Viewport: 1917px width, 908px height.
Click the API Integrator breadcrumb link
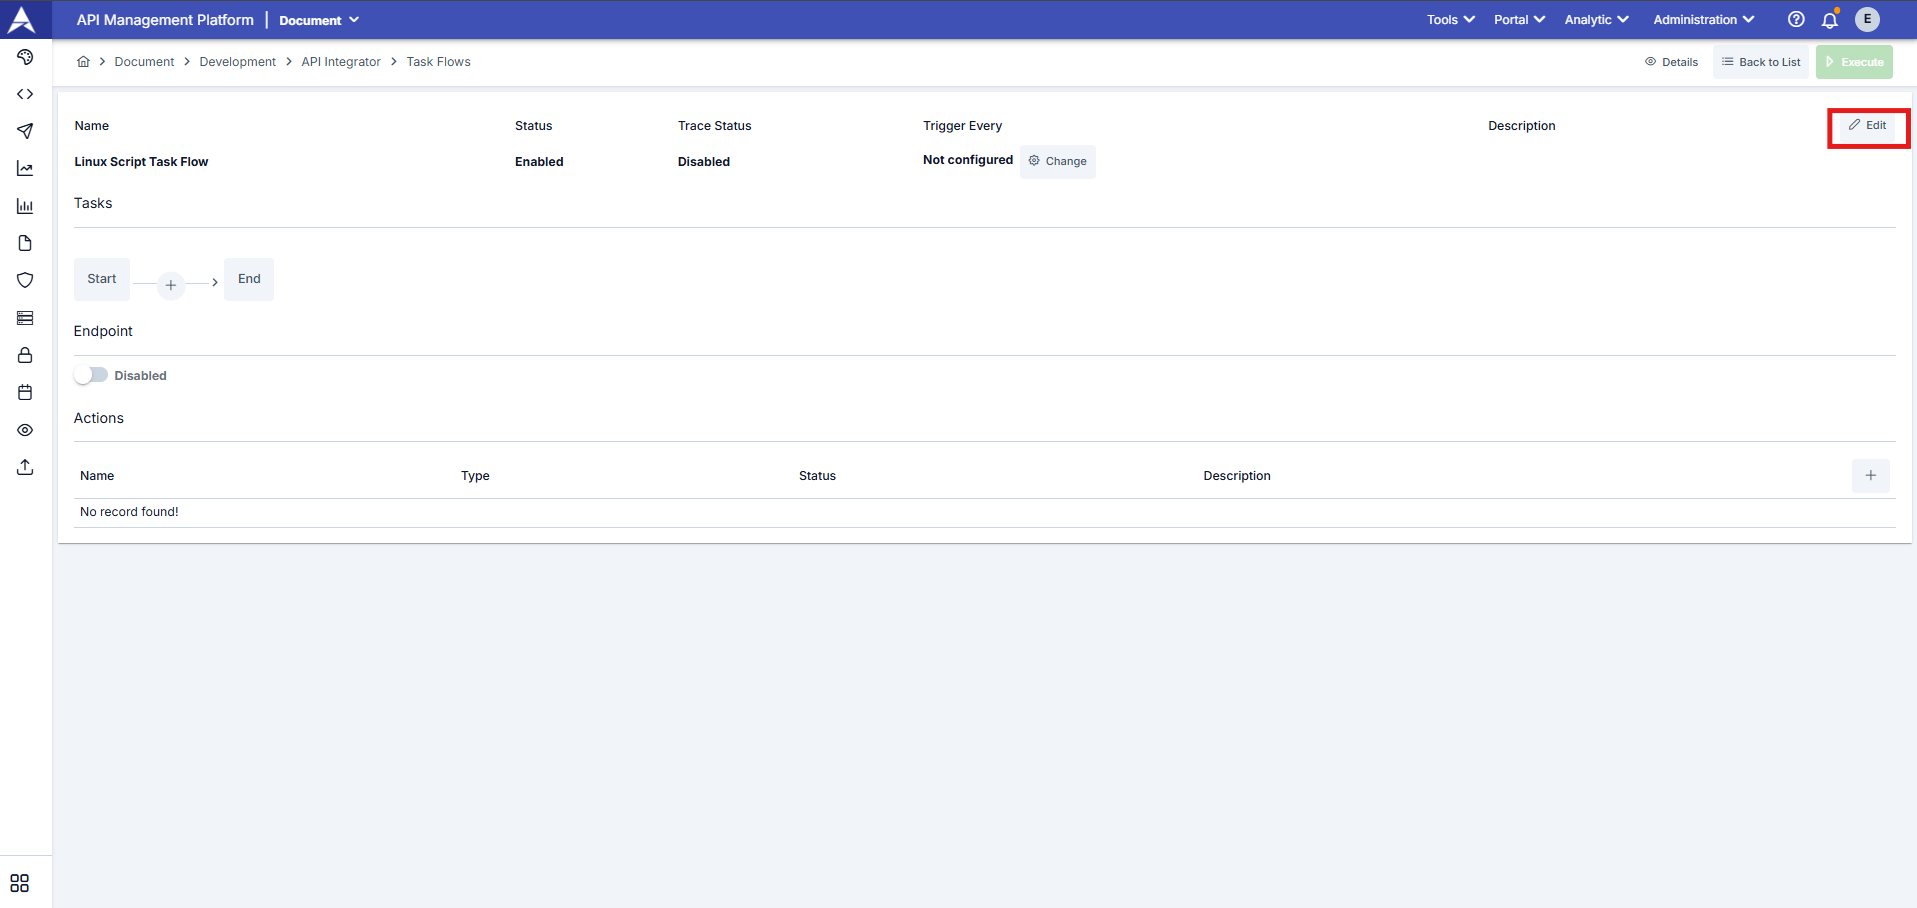coord(341,62)
